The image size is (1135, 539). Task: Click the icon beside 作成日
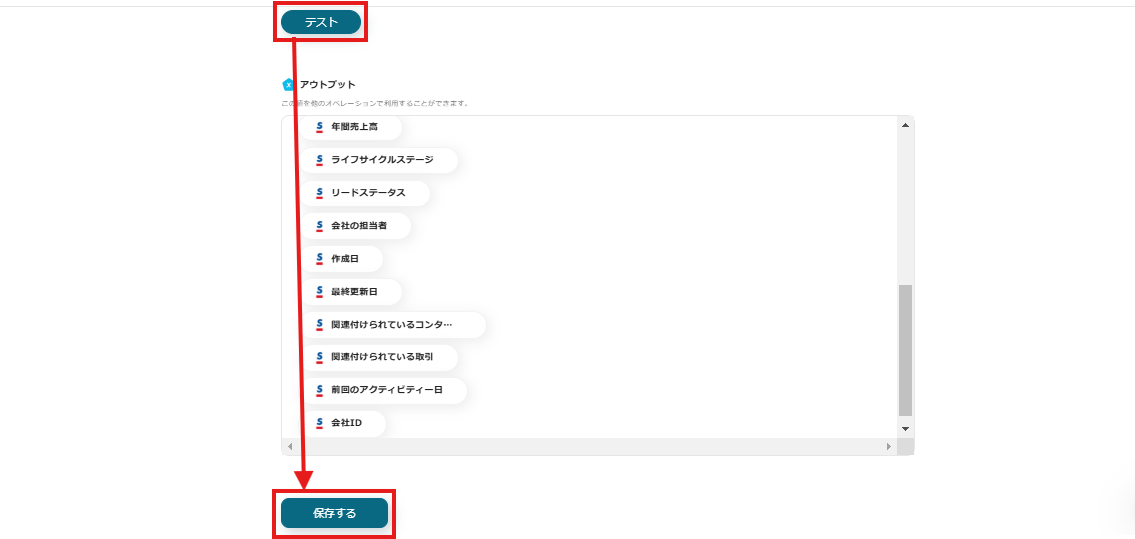[320, 259]
